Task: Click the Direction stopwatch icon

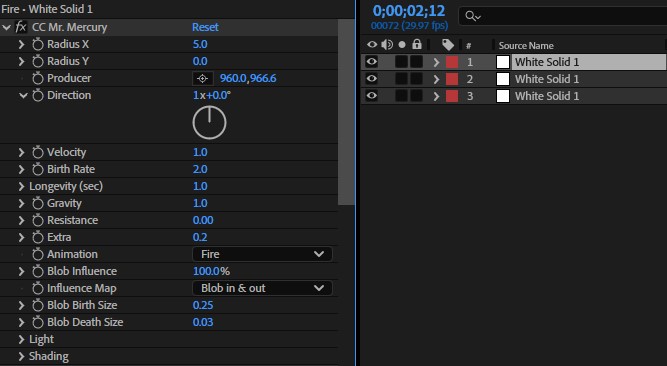Action: click(38, 95)
